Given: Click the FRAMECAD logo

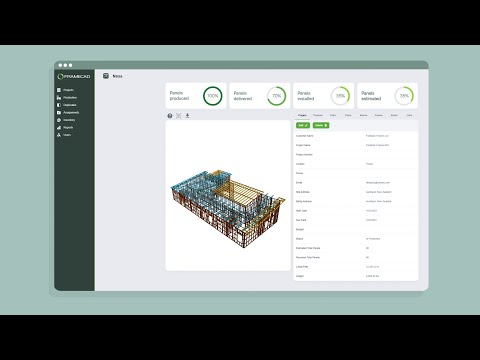Looking at the screenshot, I should tap(74, 76).
